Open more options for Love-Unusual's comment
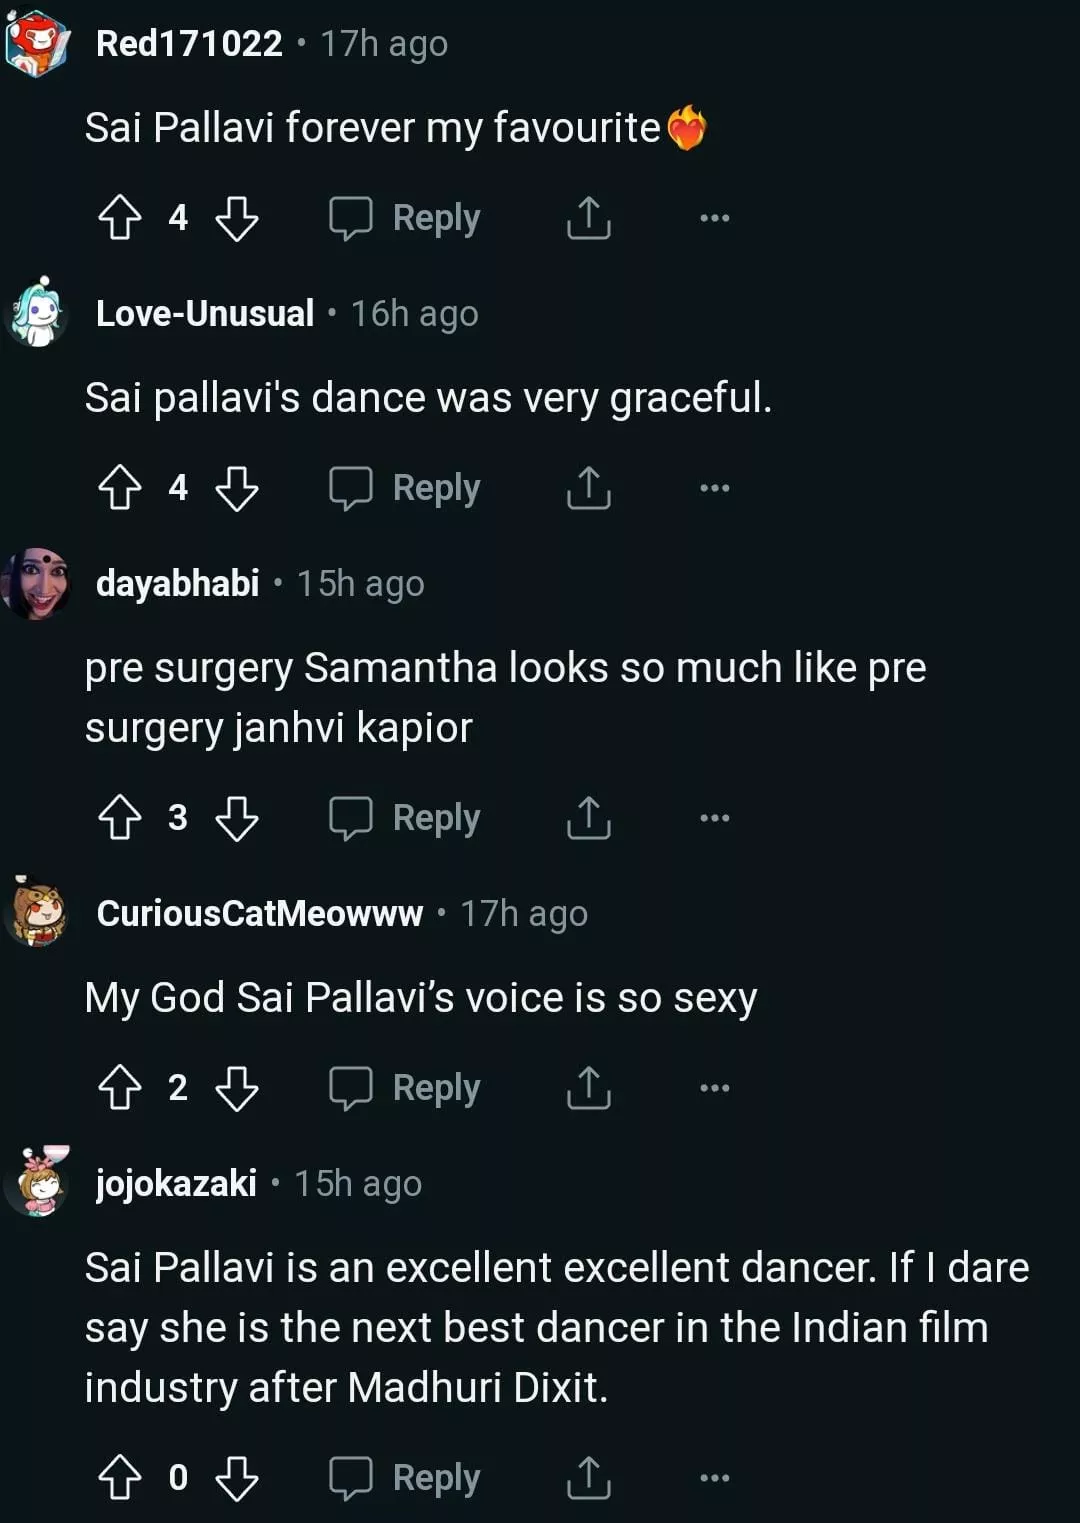Screen dimensions: 1080x1523 (714, 488)
